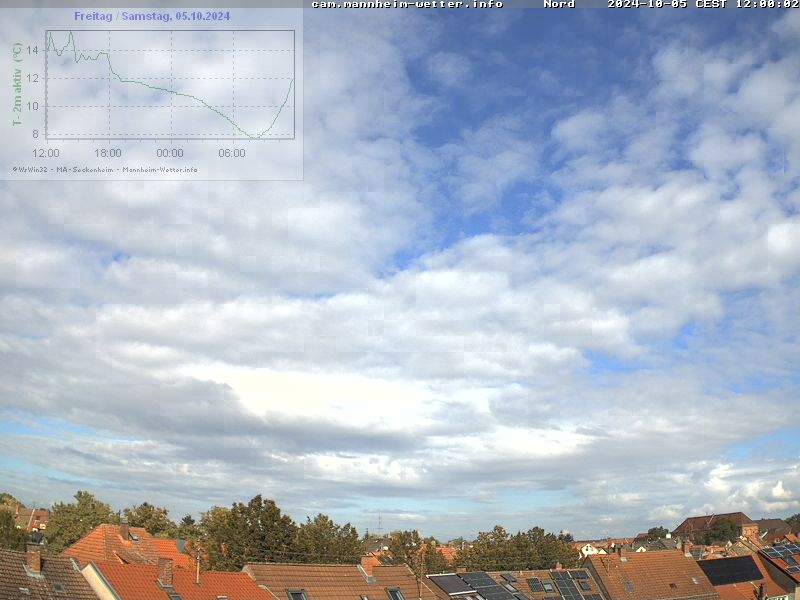800x600 pixels.
Task: Click the 'Nord' direction label
Action: (559, 5)
